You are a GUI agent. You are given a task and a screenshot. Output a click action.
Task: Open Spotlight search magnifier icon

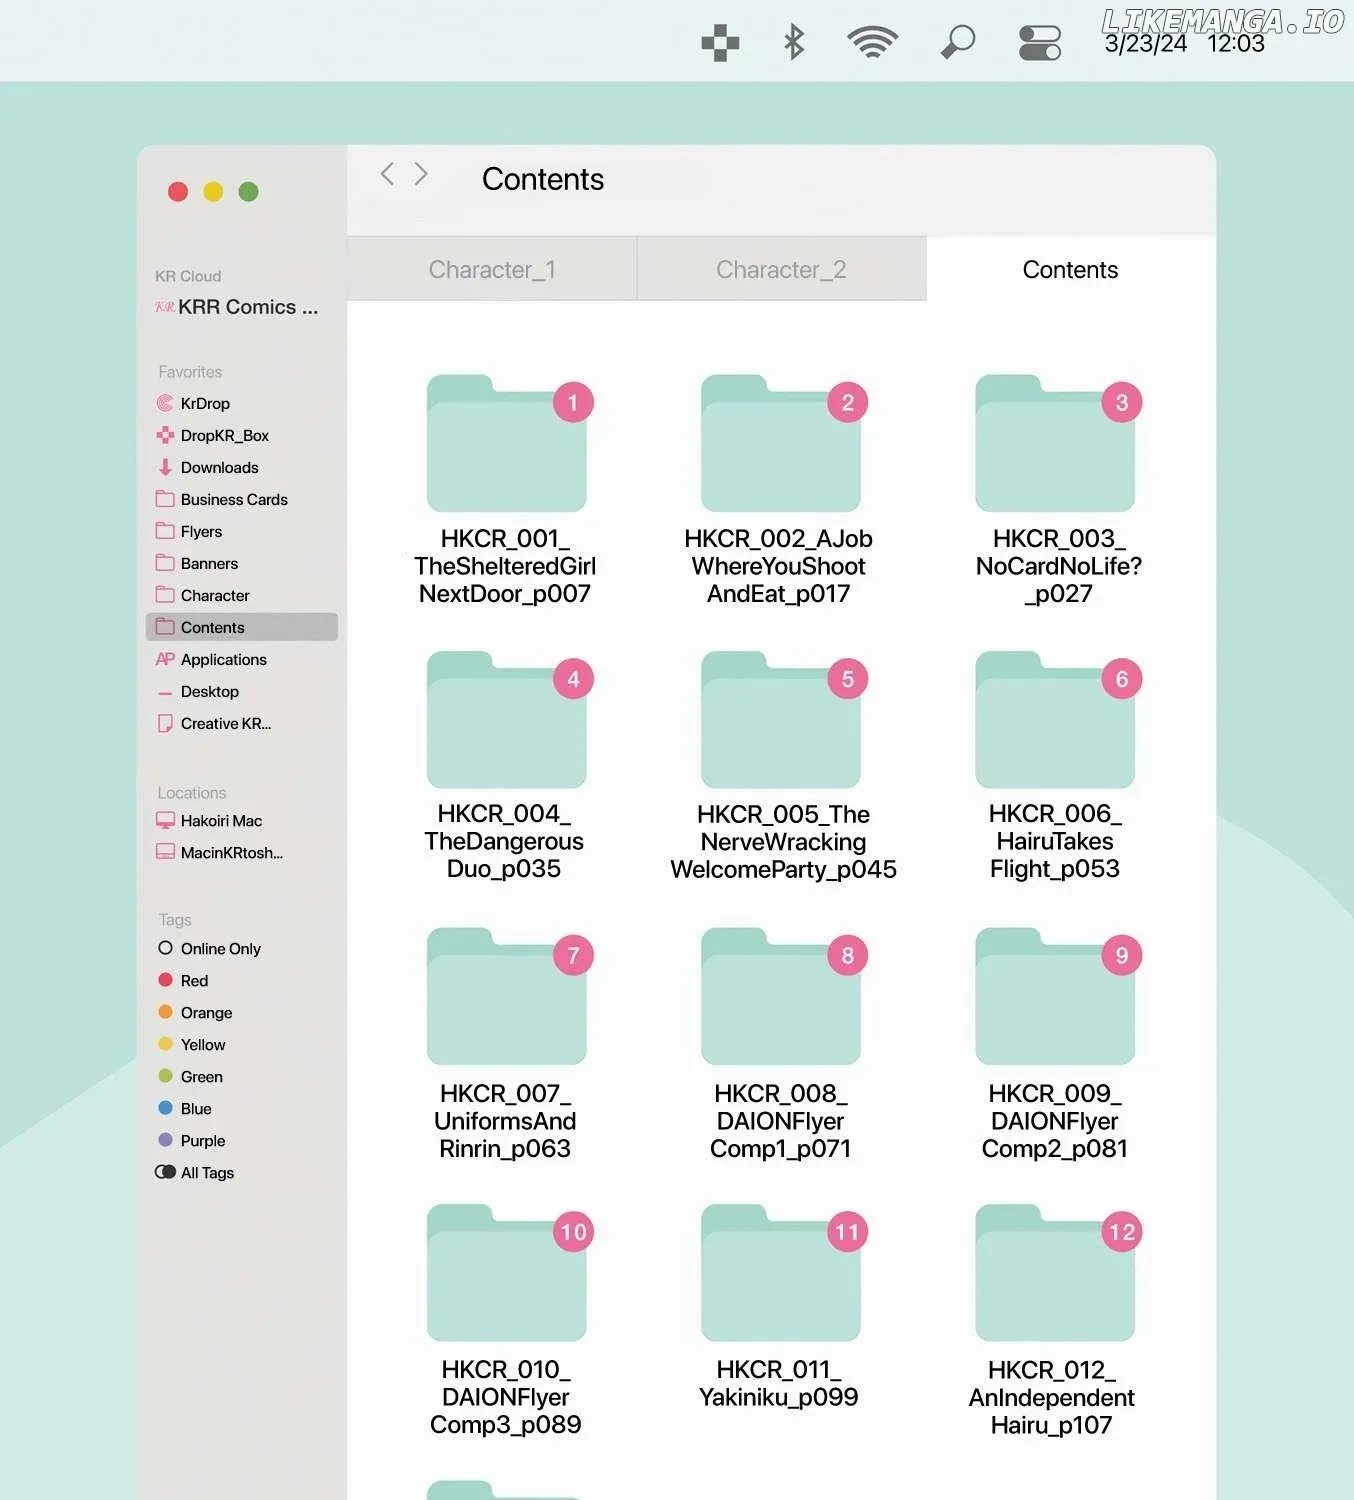pos(958,42)
